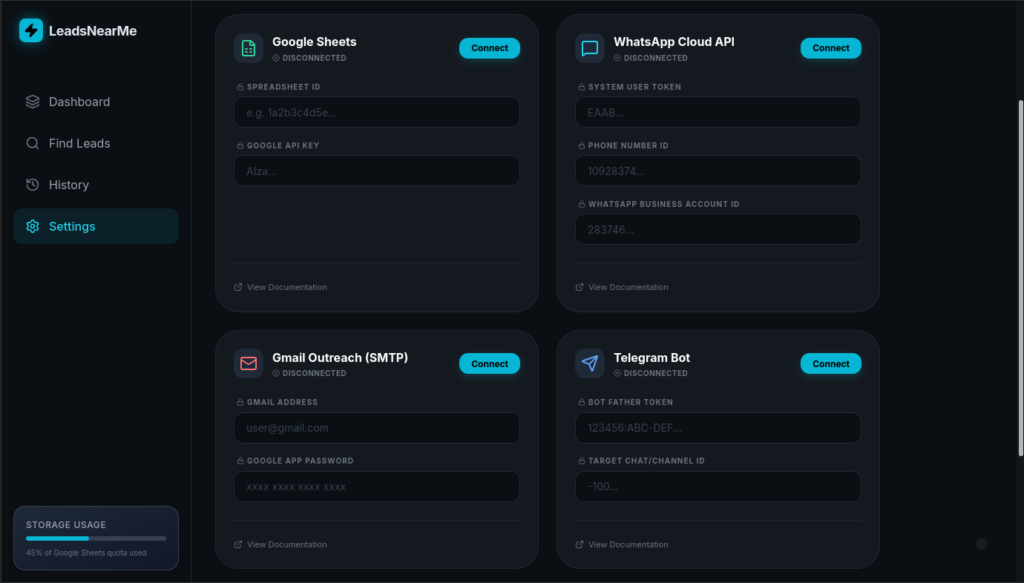Image resolution: width=1024 pixels, height=583 pixels.
Task: Go to Find Leads
Action: click(96, 144)
